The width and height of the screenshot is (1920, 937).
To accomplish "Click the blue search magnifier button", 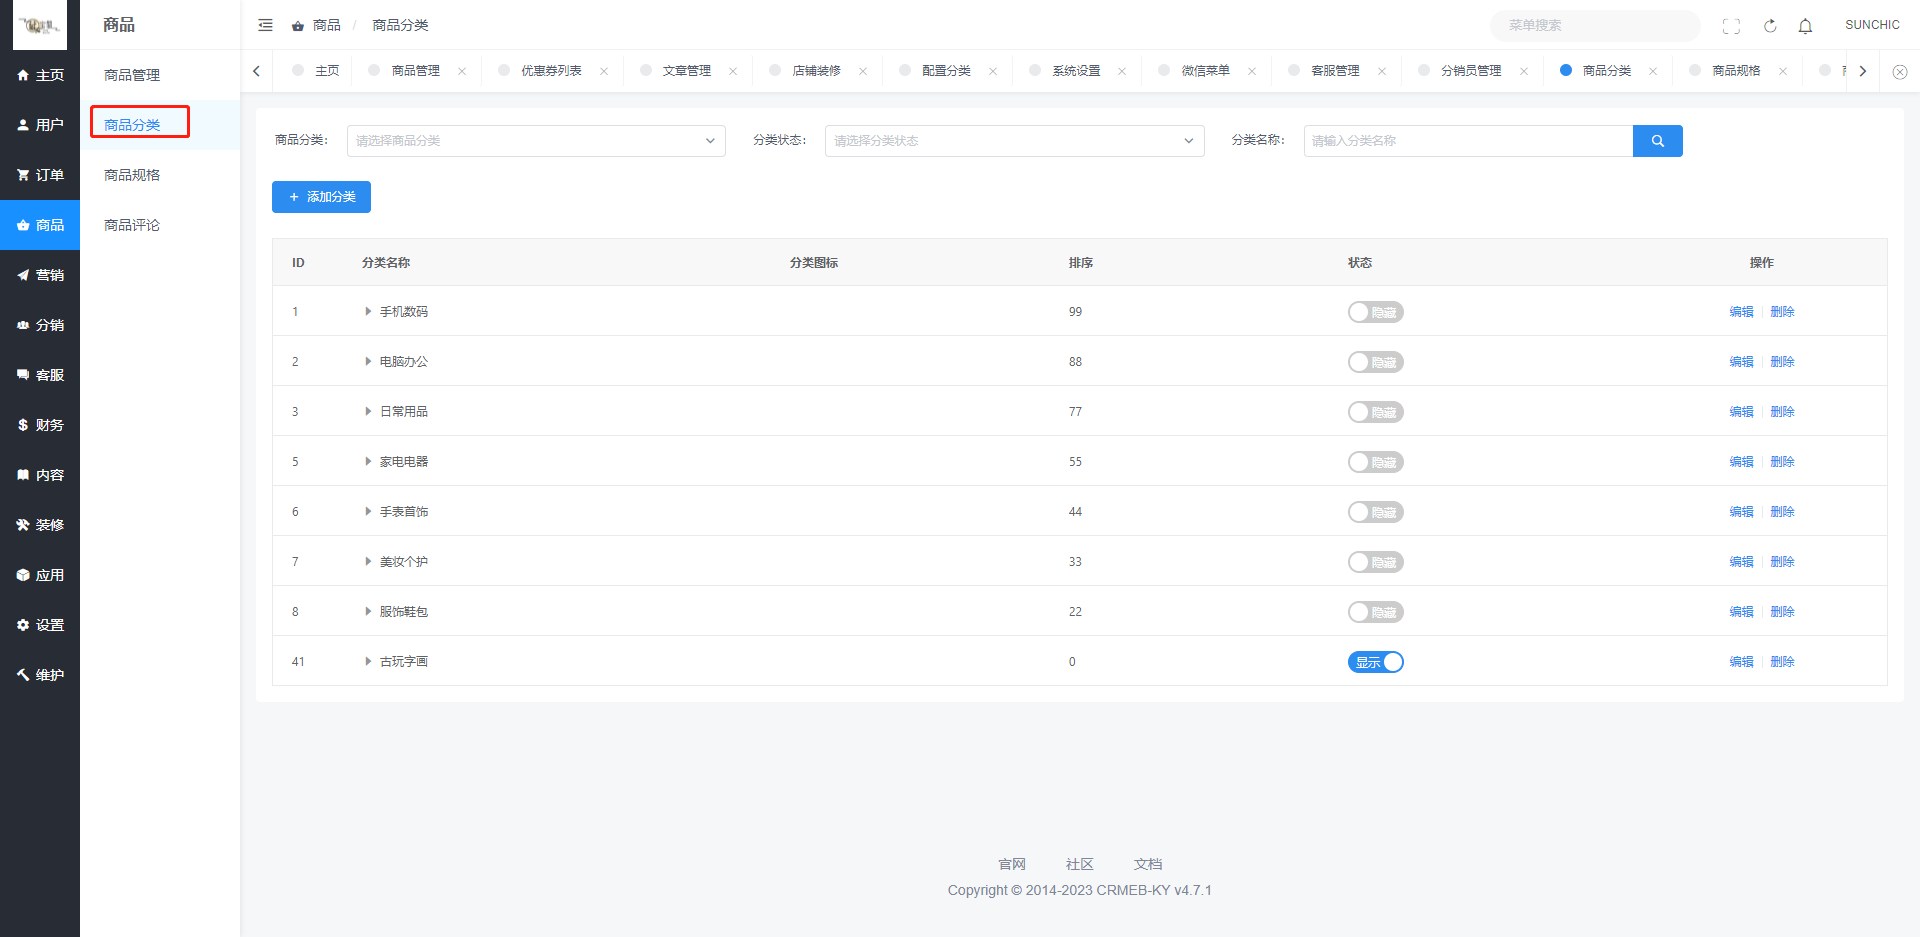I will point(1657,141).
